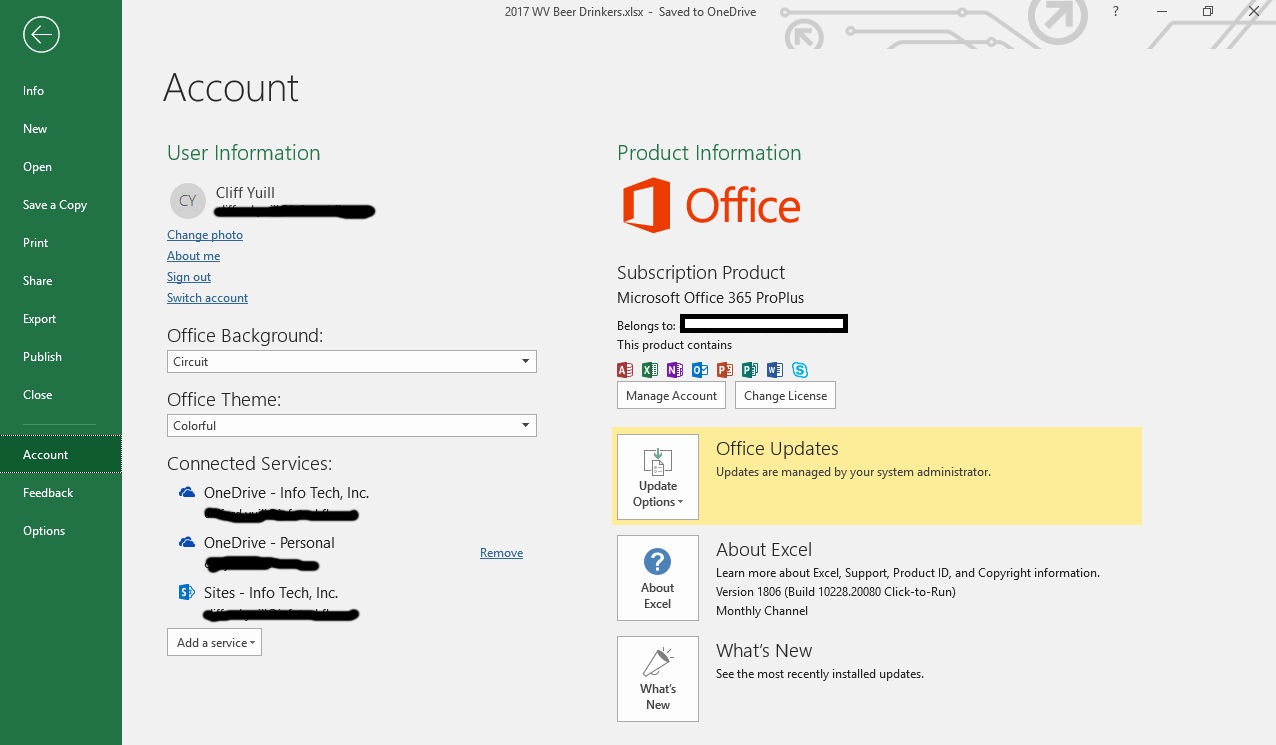Screen dimensions: 1276x745
Task: Open the Update Options dropdown button
Action: (x=658, y=477)
